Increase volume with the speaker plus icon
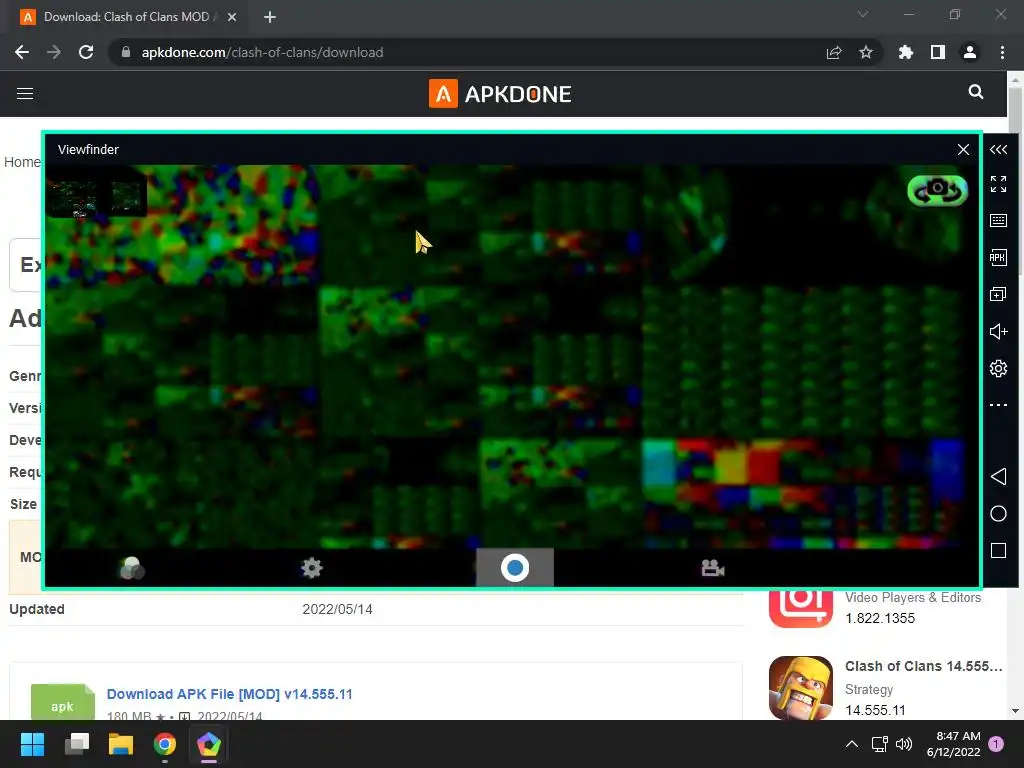Viewport: 1024px width, 768px height. point(998,332)
